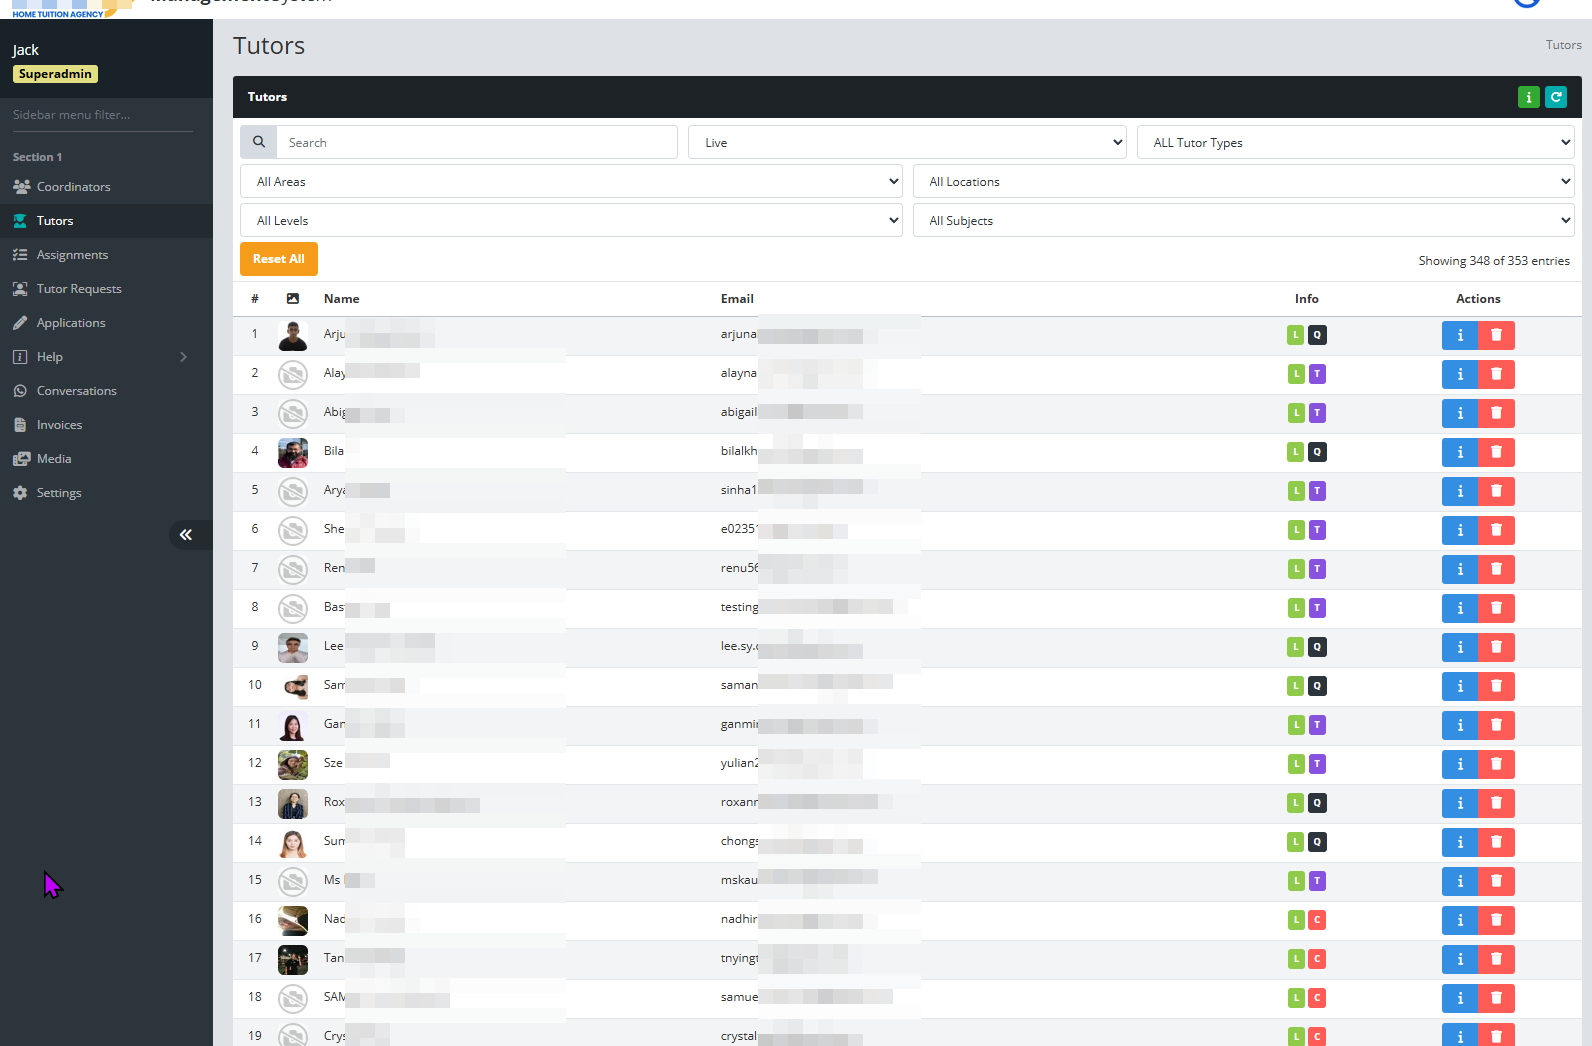Image resolution: width=1592 pixels, height=1046 pixels.
Task: Click the teal refresh icon in Tutors header
Action: coord(1555,97)
